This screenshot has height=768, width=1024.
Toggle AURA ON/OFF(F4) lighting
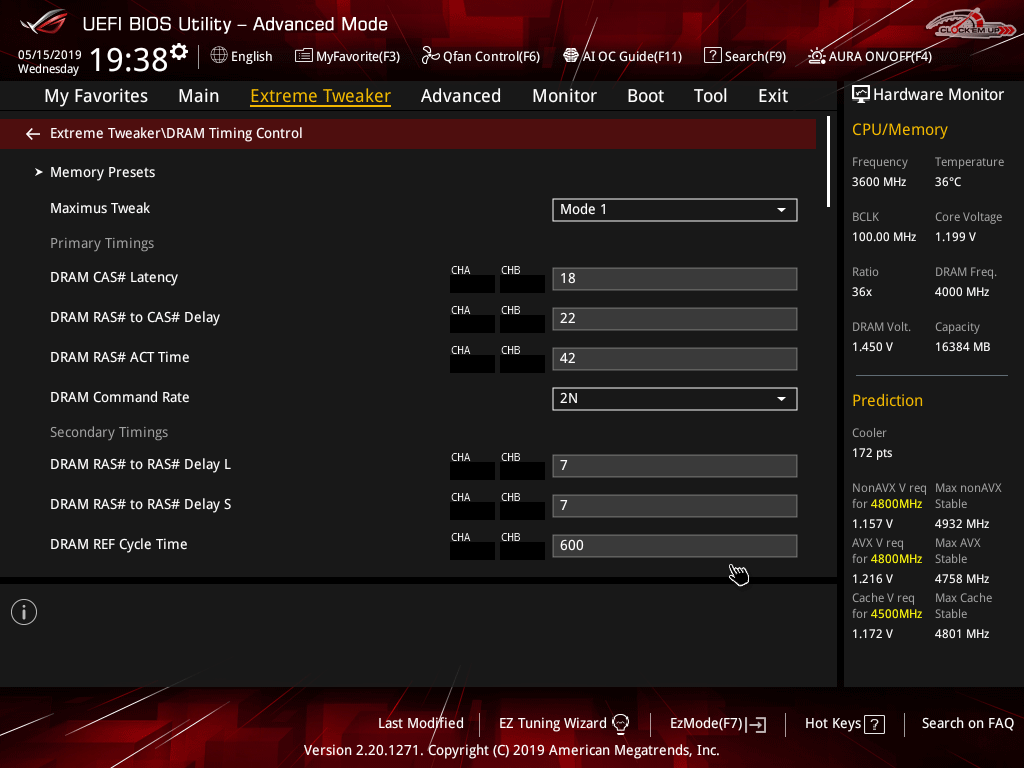pyautogui.click(x=817, y=56)
